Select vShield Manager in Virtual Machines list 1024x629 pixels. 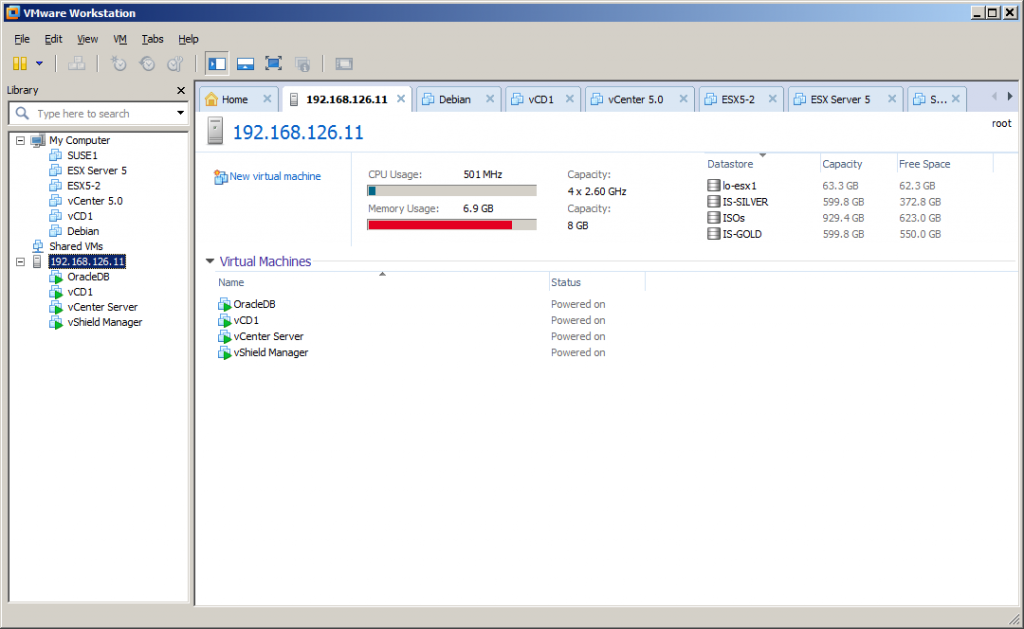tap(270, 352)
